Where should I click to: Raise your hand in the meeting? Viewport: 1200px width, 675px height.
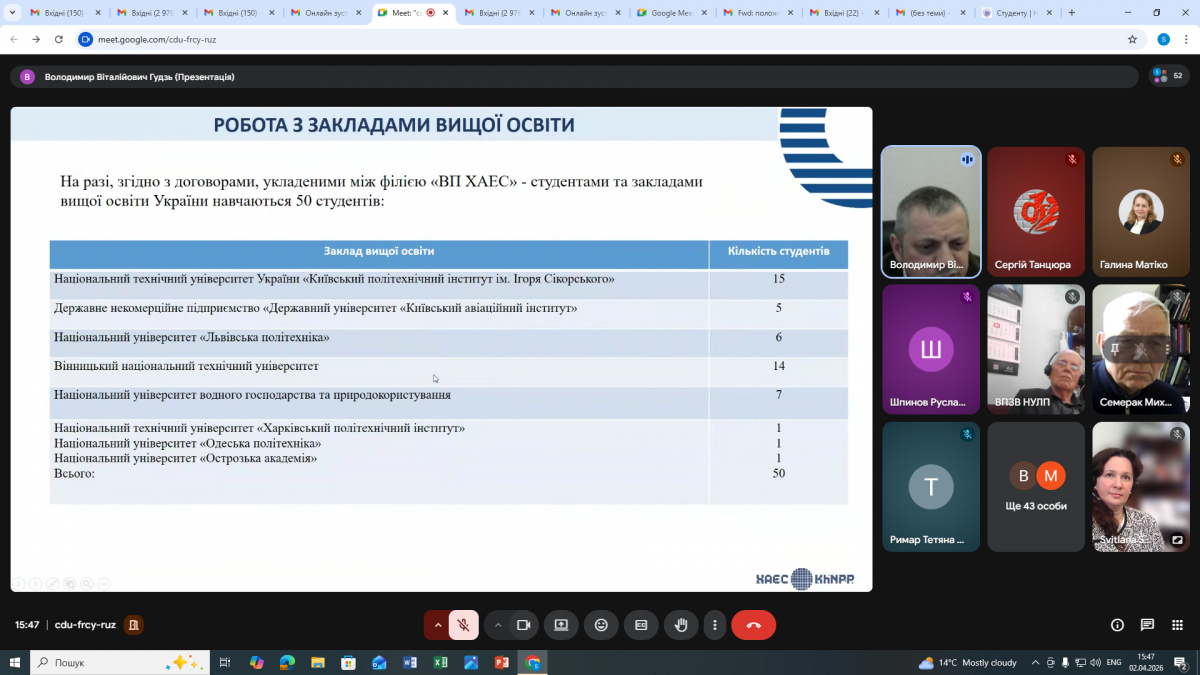coord(681,625)
